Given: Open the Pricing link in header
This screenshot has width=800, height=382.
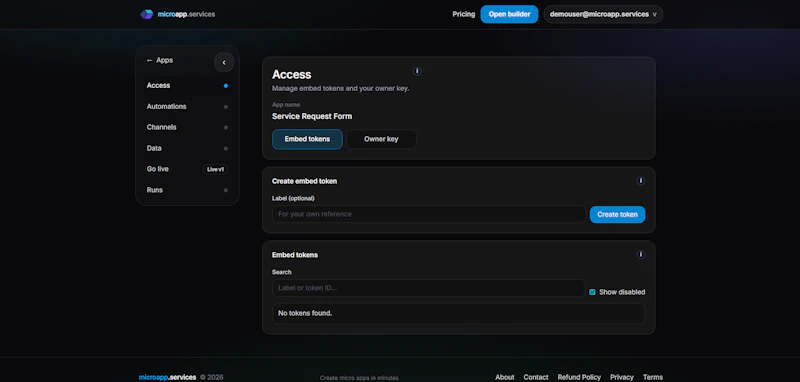Looking at the screenshot, I should 463,14.
